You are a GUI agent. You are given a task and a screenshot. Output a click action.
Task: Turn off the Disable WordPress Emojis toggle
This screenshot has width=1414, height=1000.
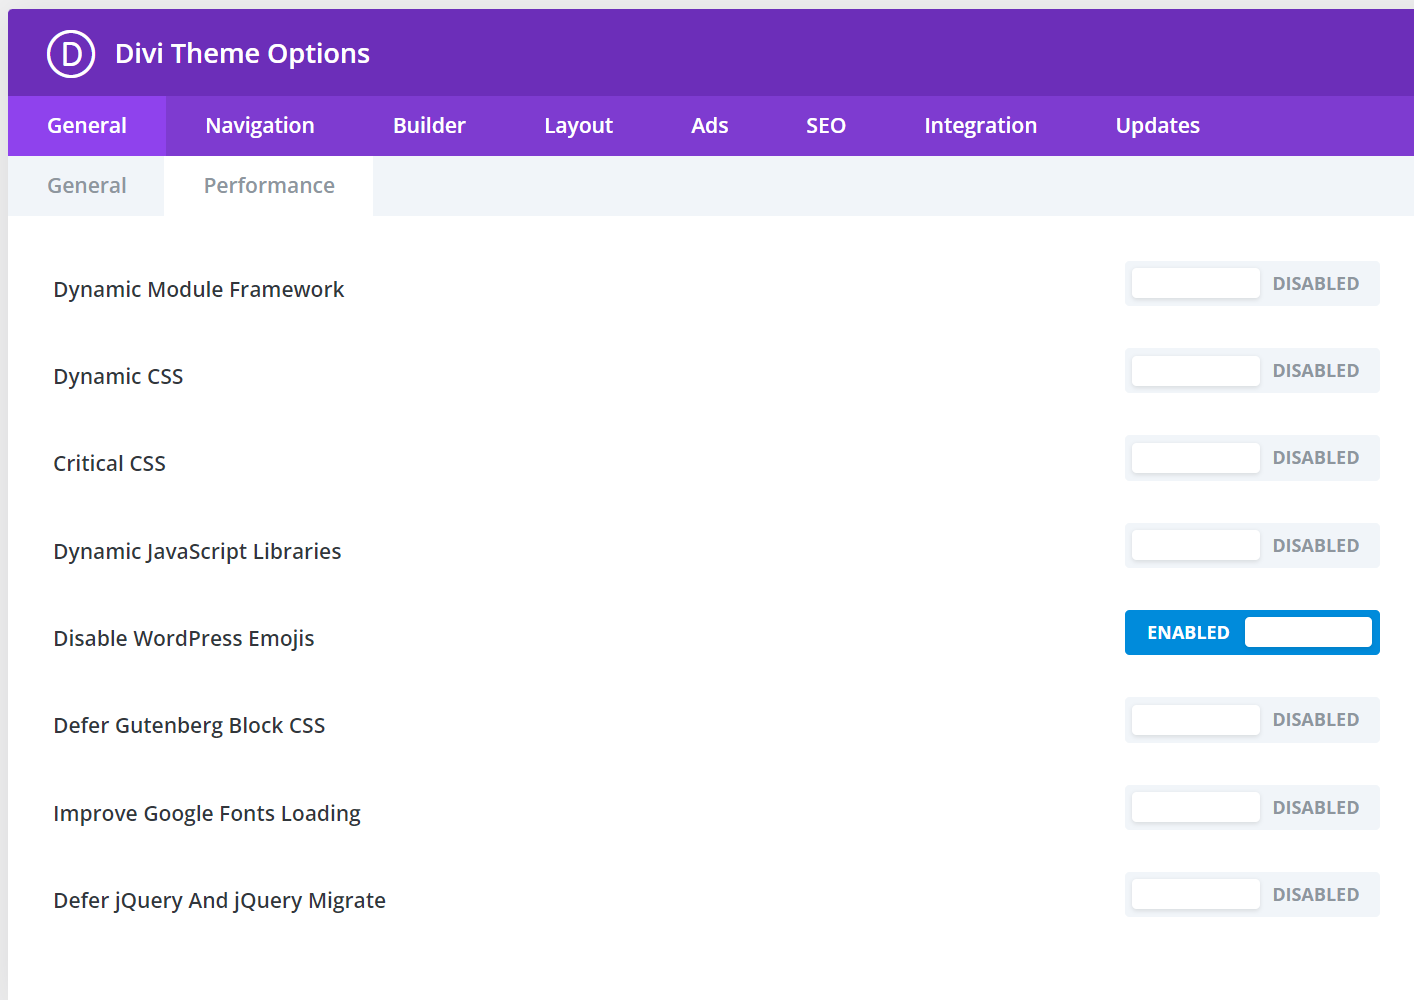pos(1252,633)
